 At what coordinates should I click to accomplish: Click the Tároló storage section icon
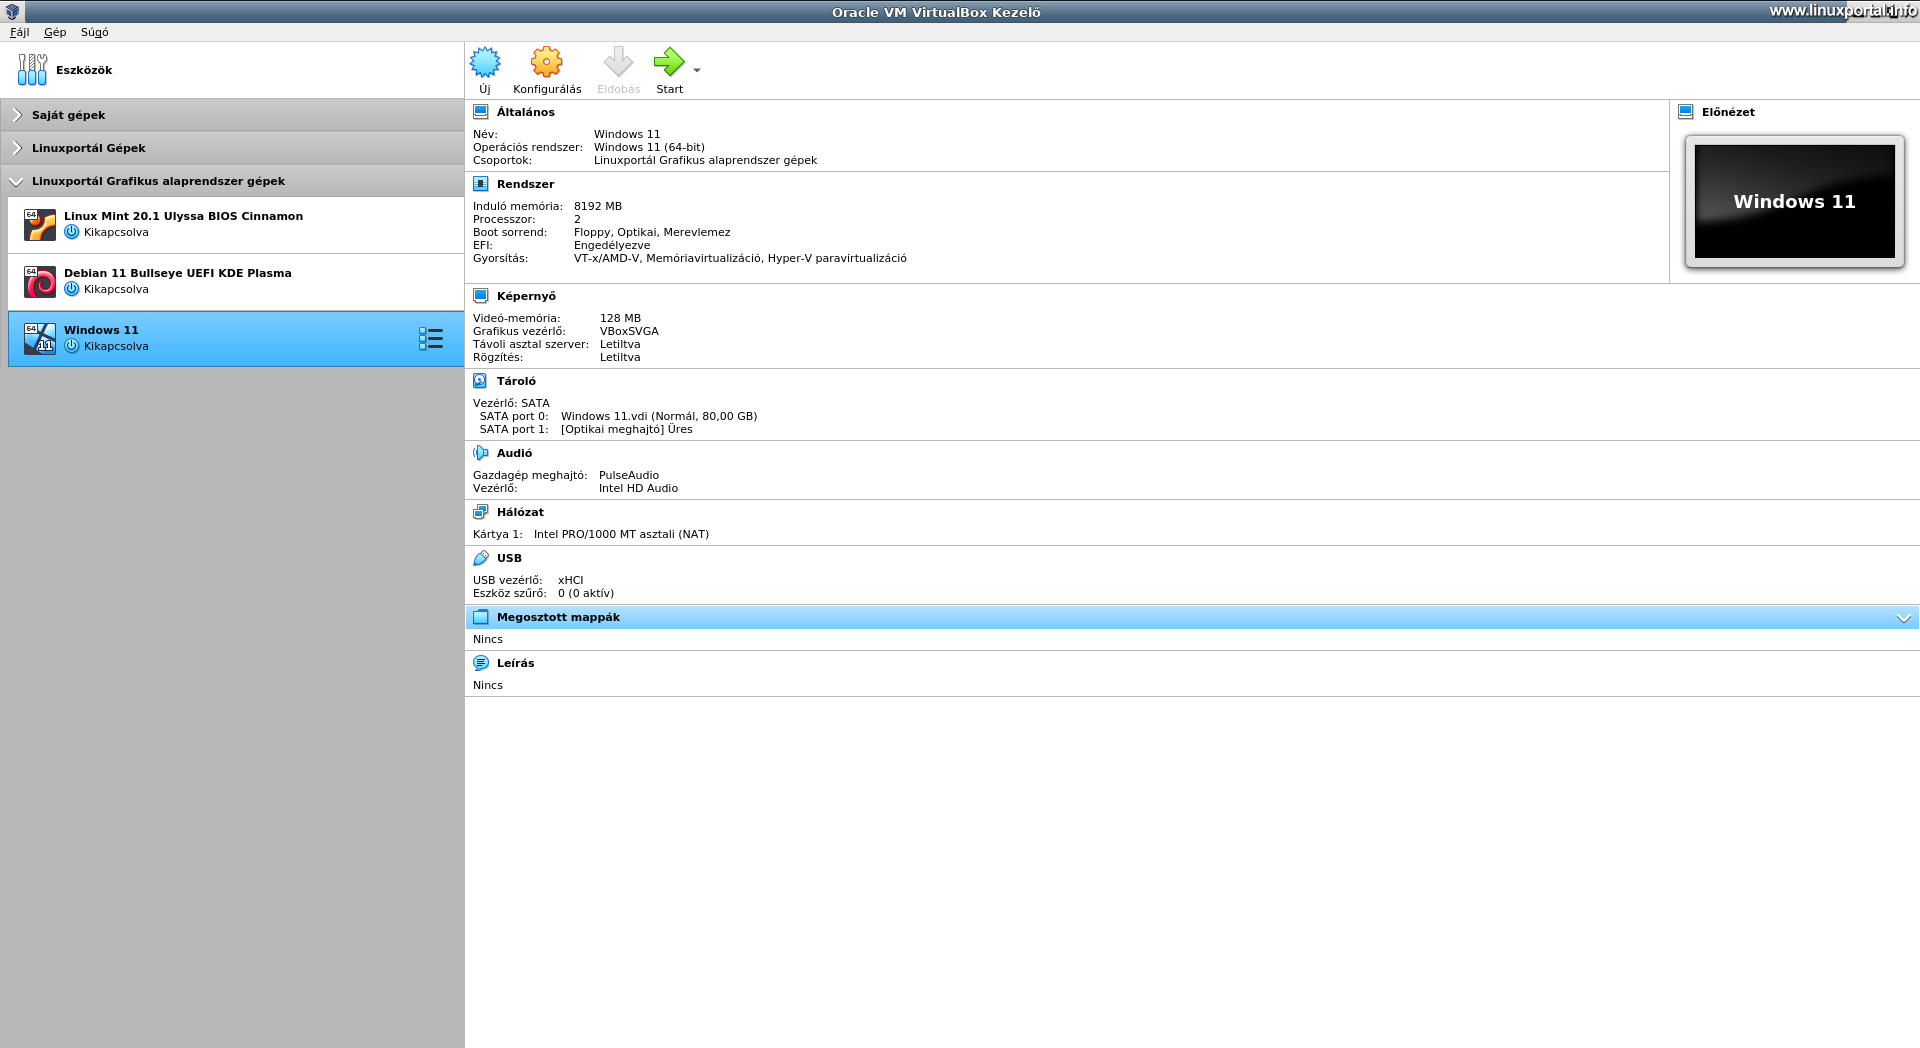pyautogui.click(x=480, y=381)
